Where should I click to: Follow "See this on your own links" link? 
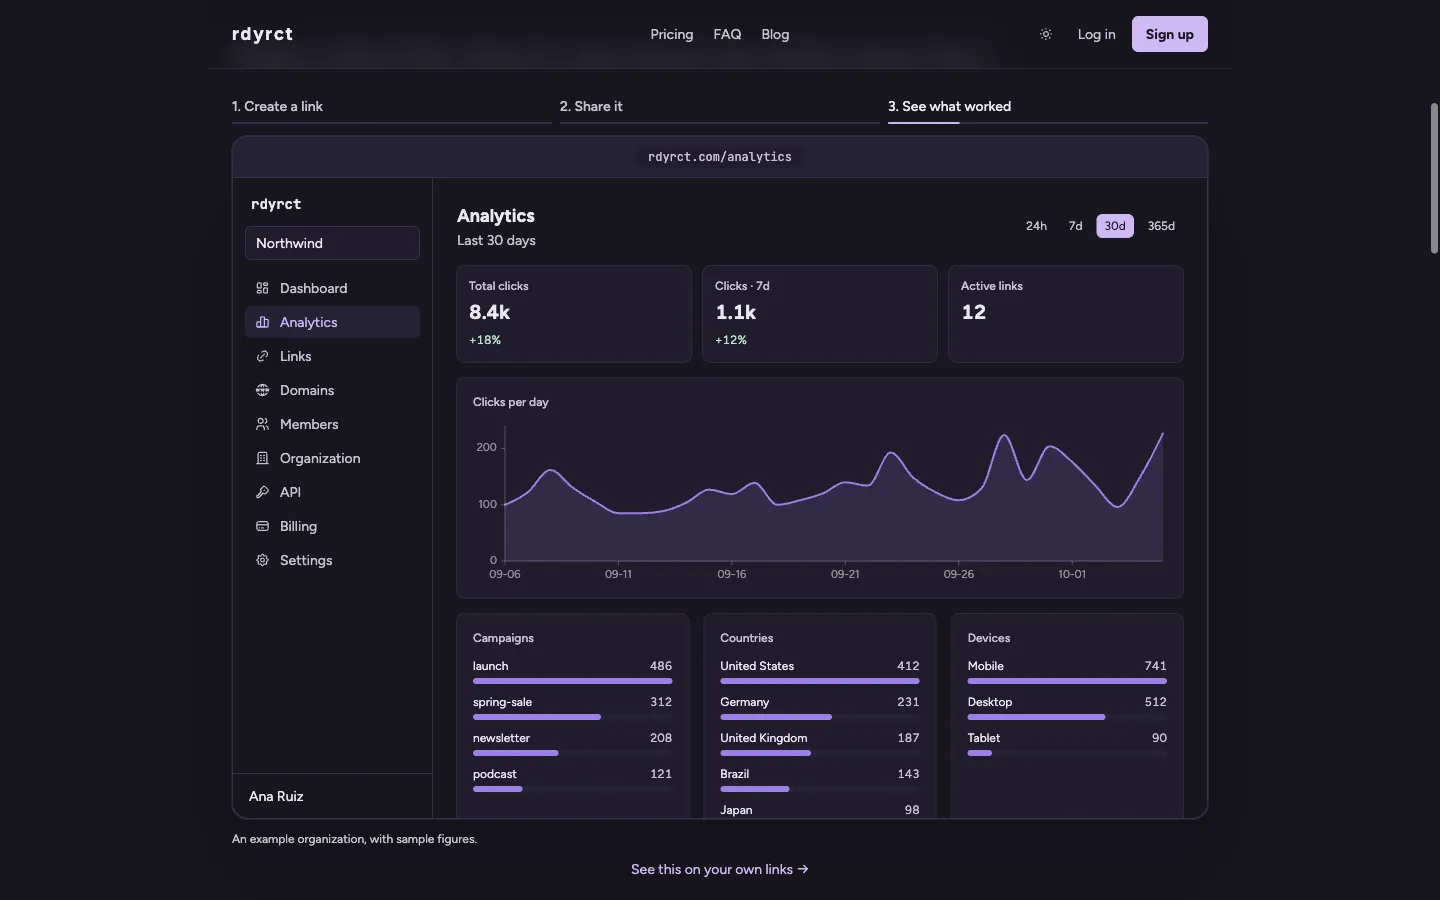click(720, 869)
